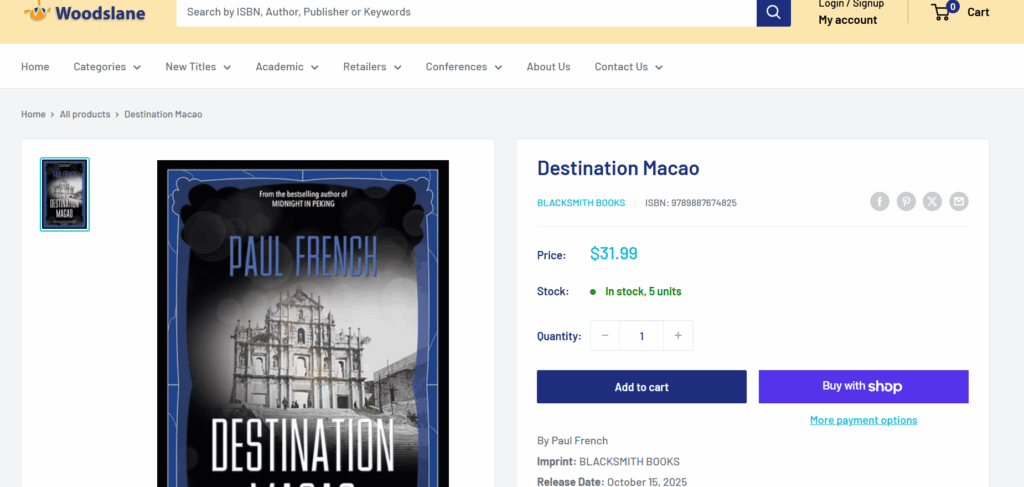Open the Home menu item
Image resolution: width=1024 pixels, height=487 pixels.
point(35,67)
